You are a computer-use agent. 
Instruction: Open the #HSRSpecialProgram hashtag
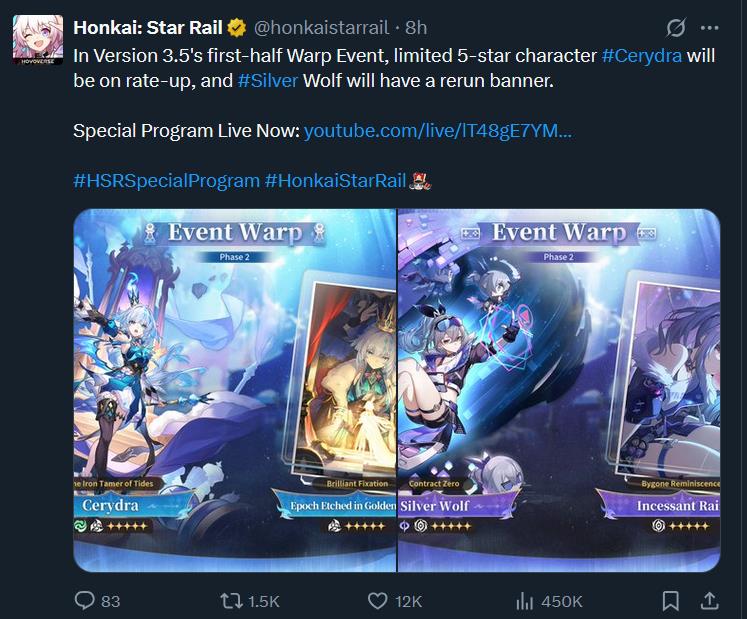166,181
